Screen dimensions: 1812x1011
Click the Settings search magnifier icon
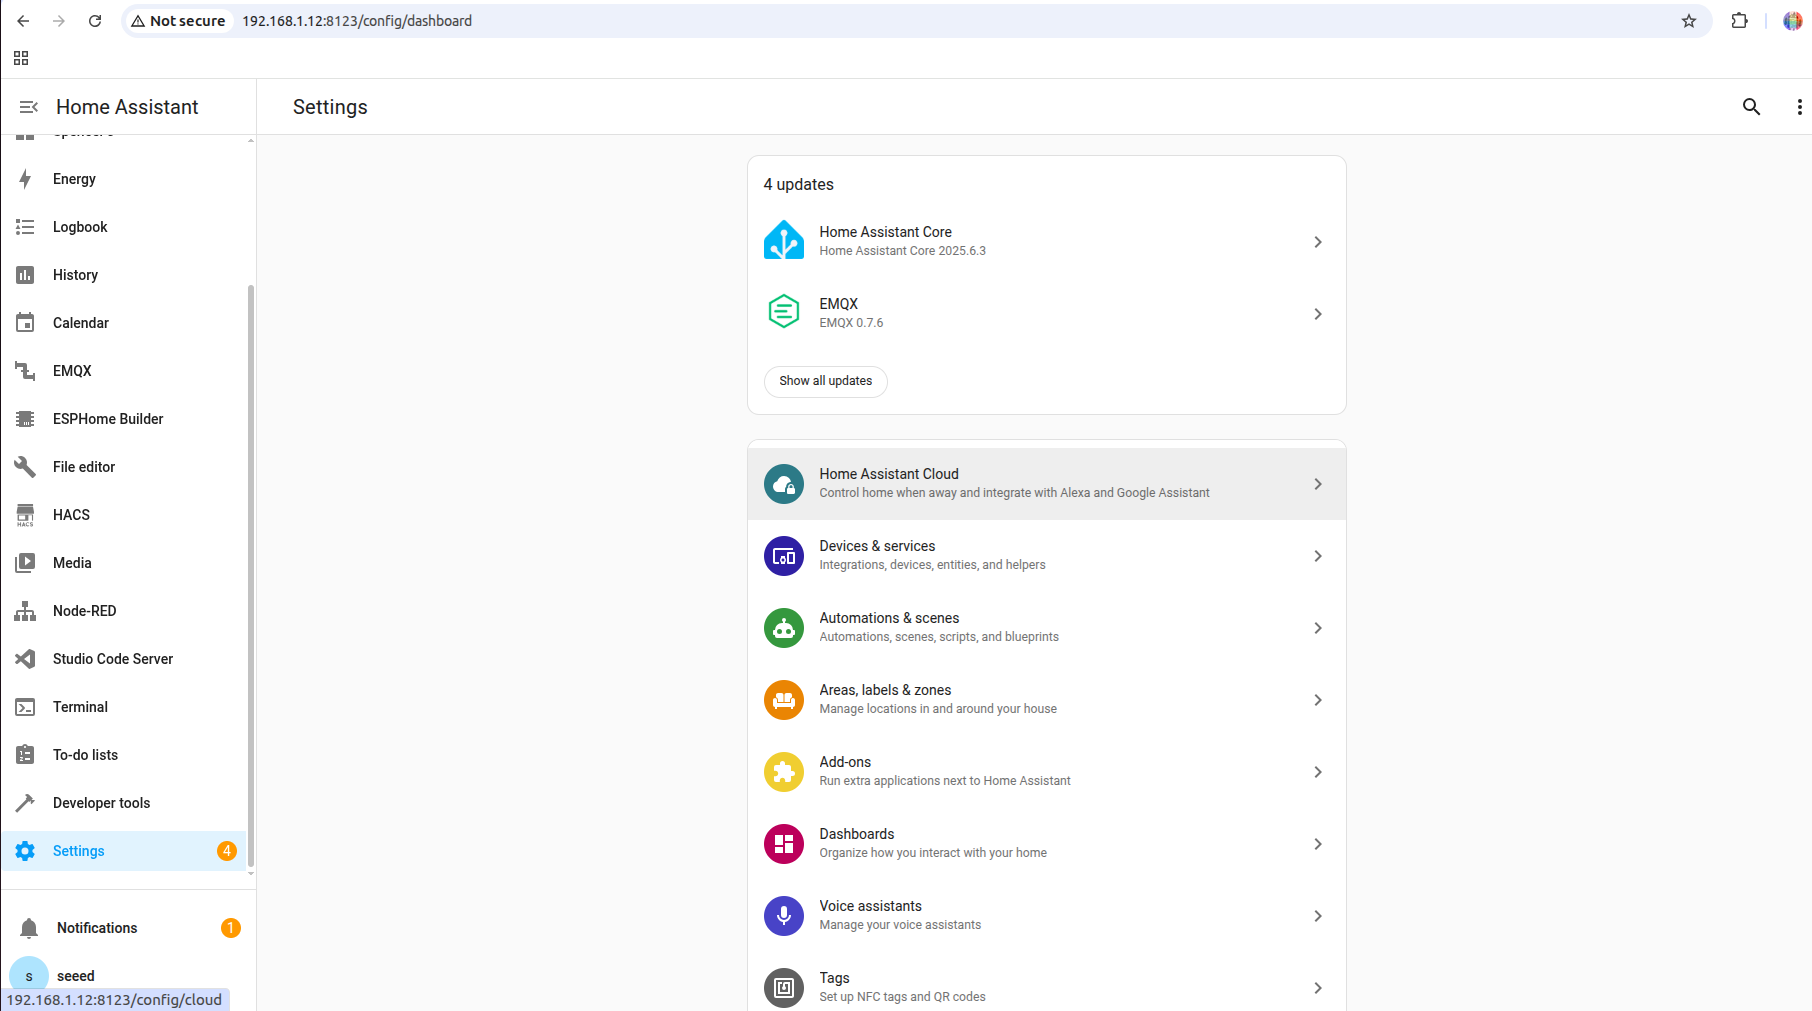(1751, 107)
